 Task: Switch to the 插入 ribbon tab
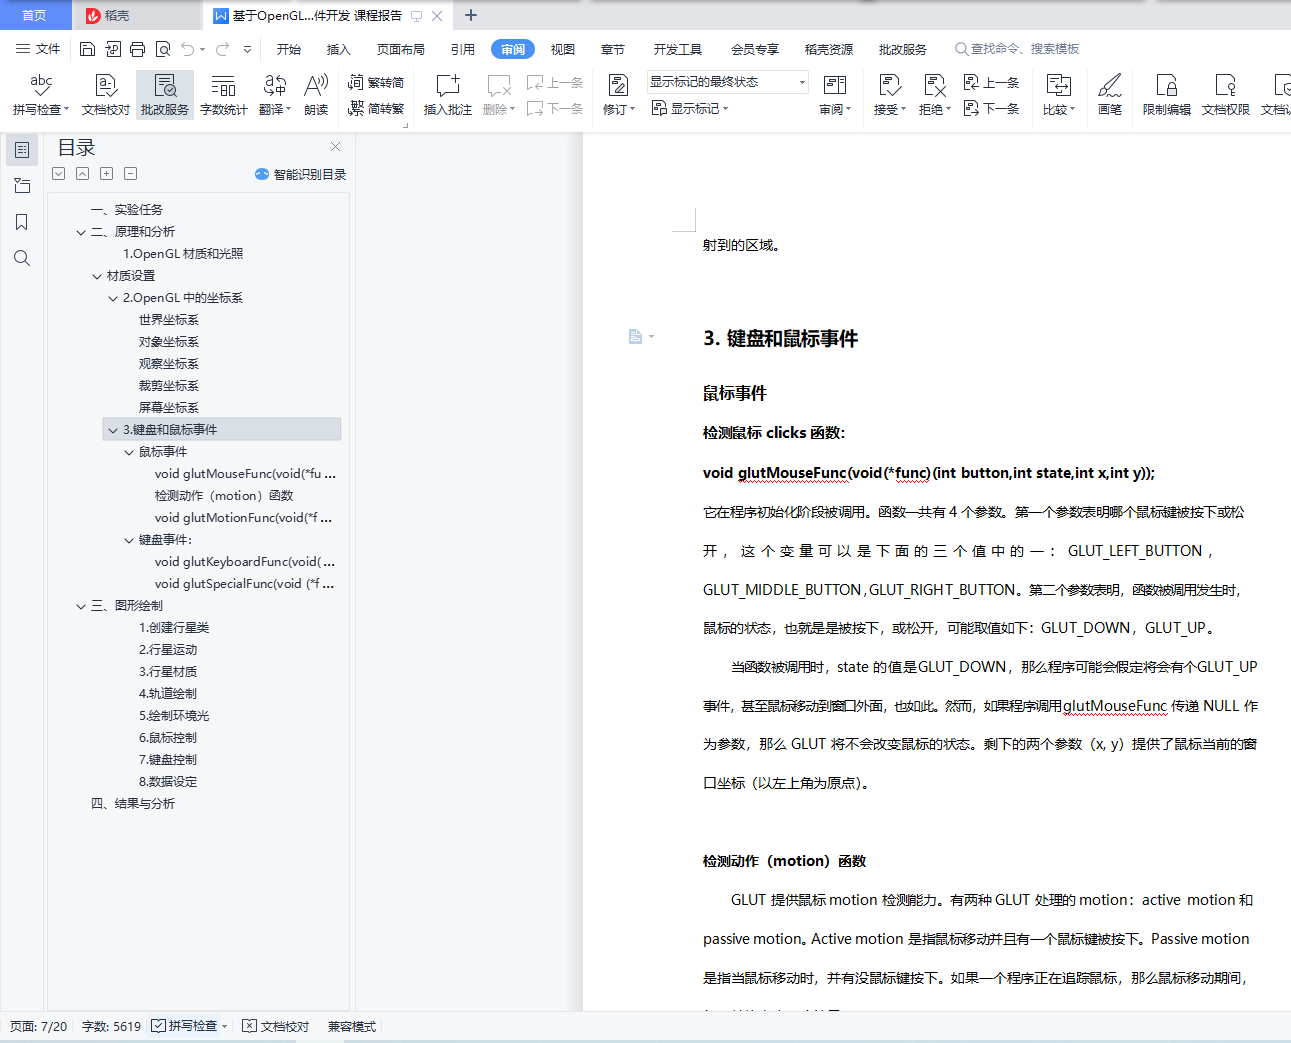point(339,49)
